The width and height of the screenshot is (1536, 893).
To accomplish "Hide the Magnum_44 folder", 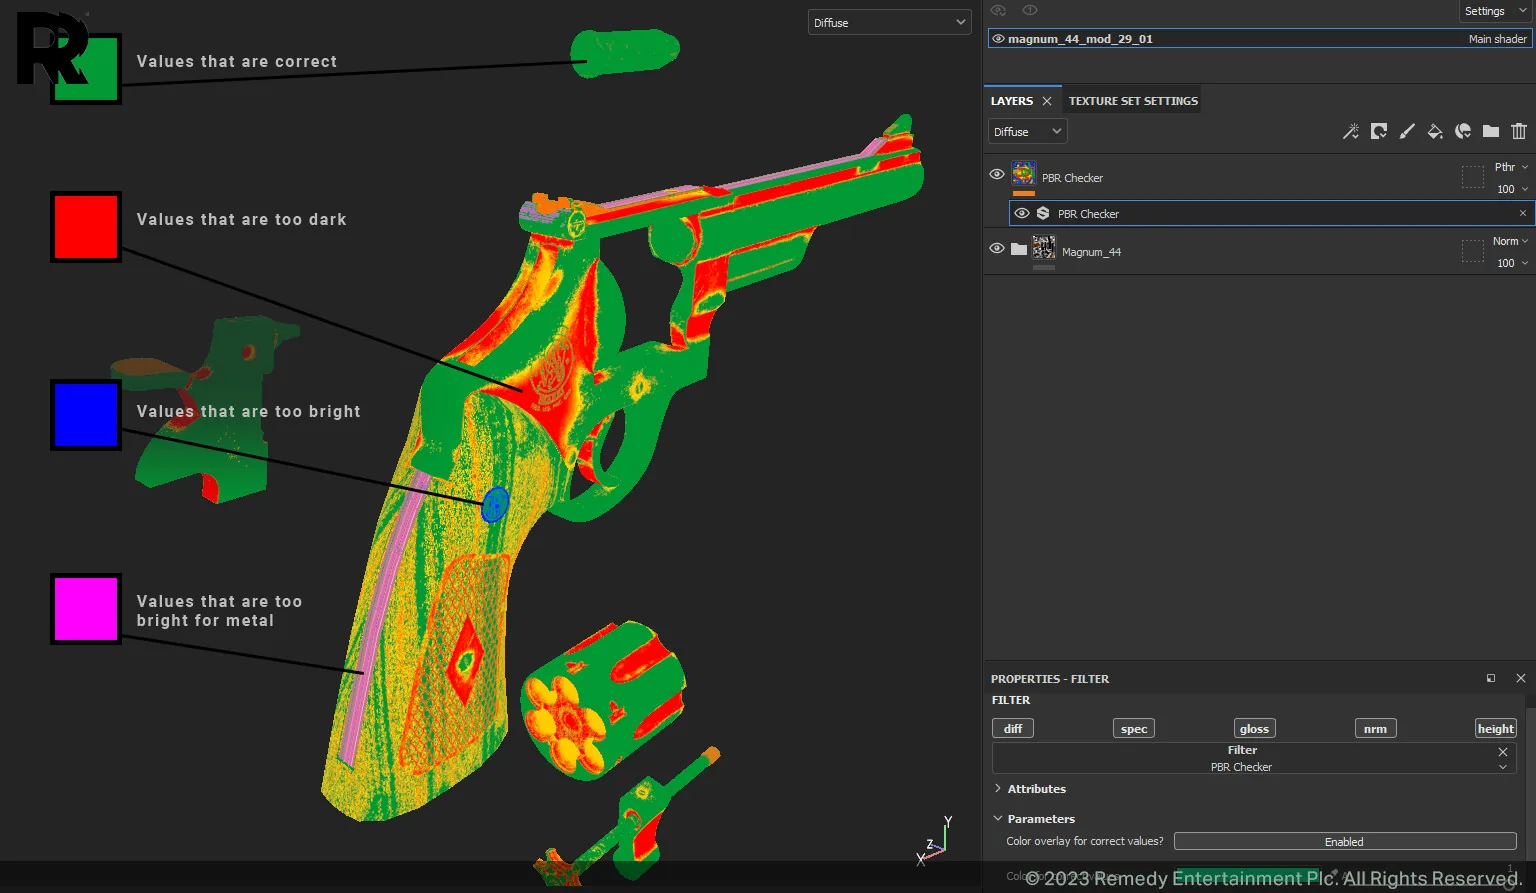I will [x=997, y=248].
